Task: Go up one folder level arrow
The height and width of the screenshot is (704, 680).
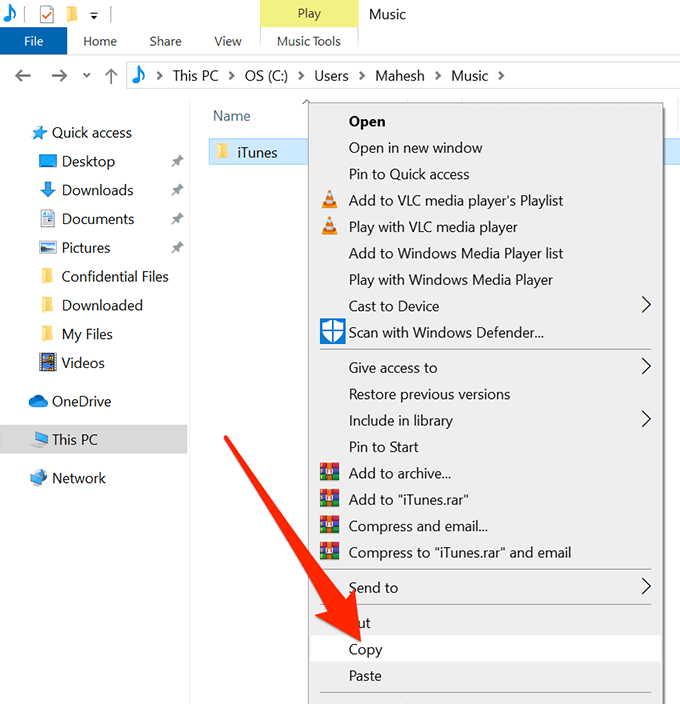Action: coord(111,76)
